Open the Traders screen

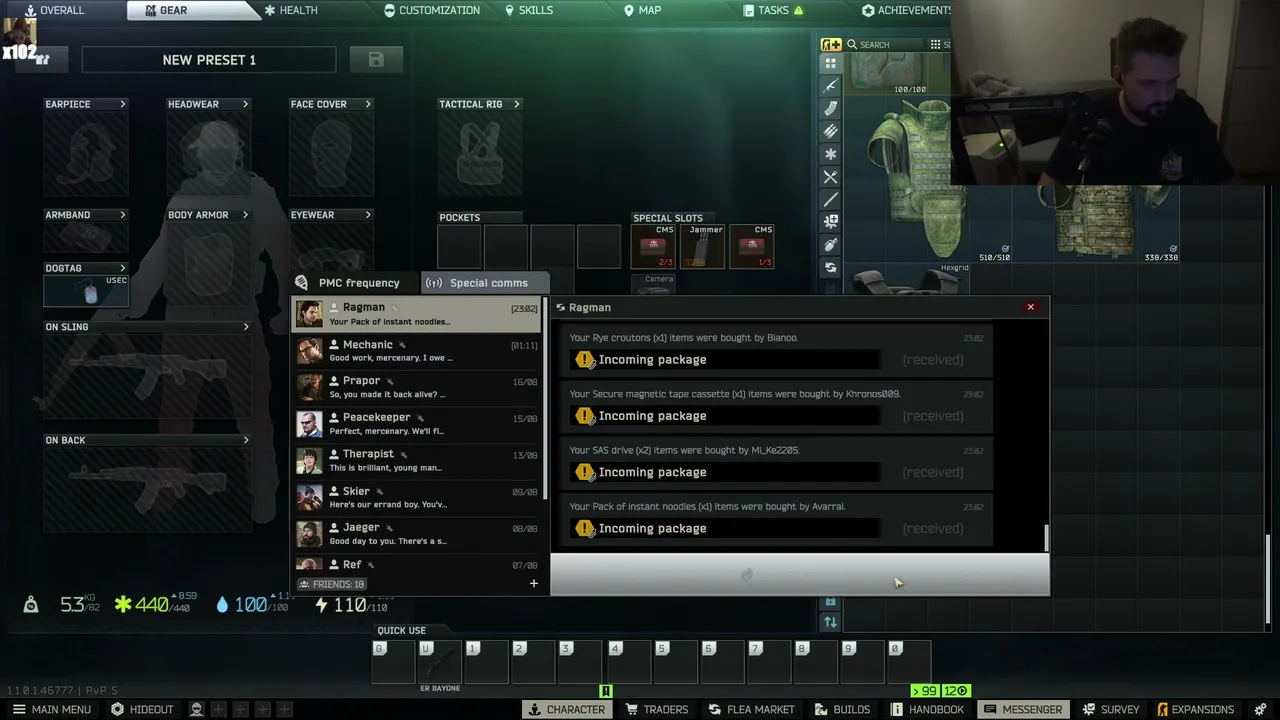[657, 709]
